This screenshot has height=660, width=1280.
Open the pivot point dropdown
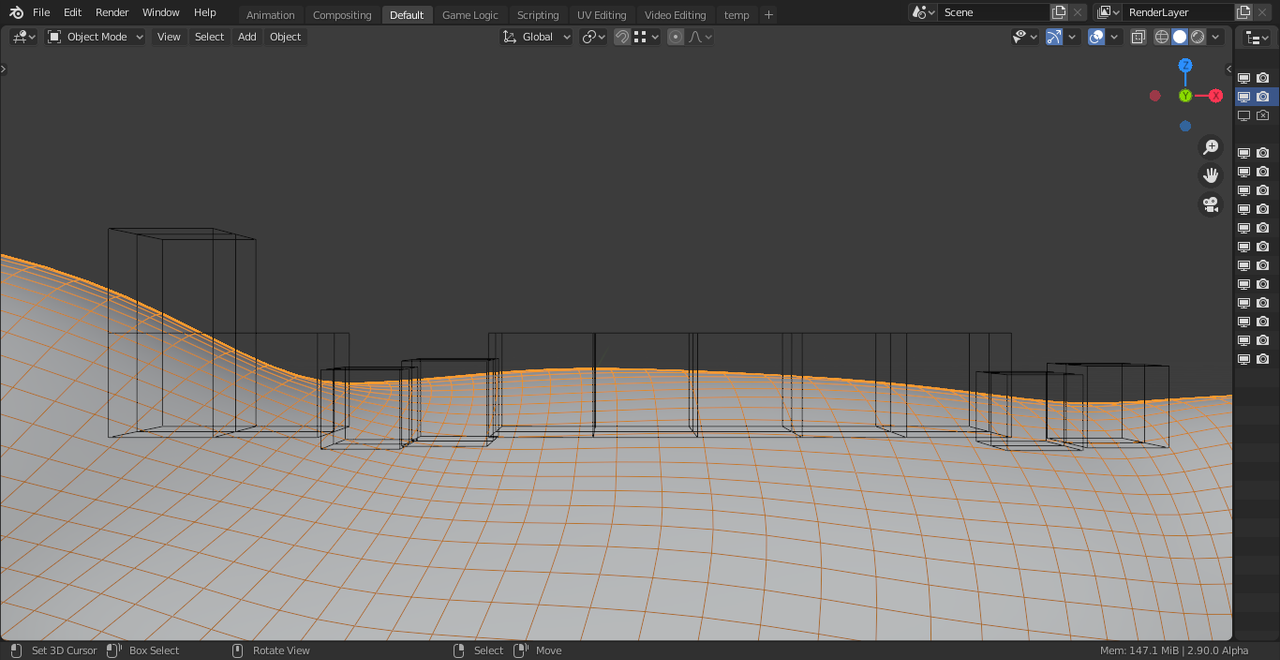[x=594, y=37]
